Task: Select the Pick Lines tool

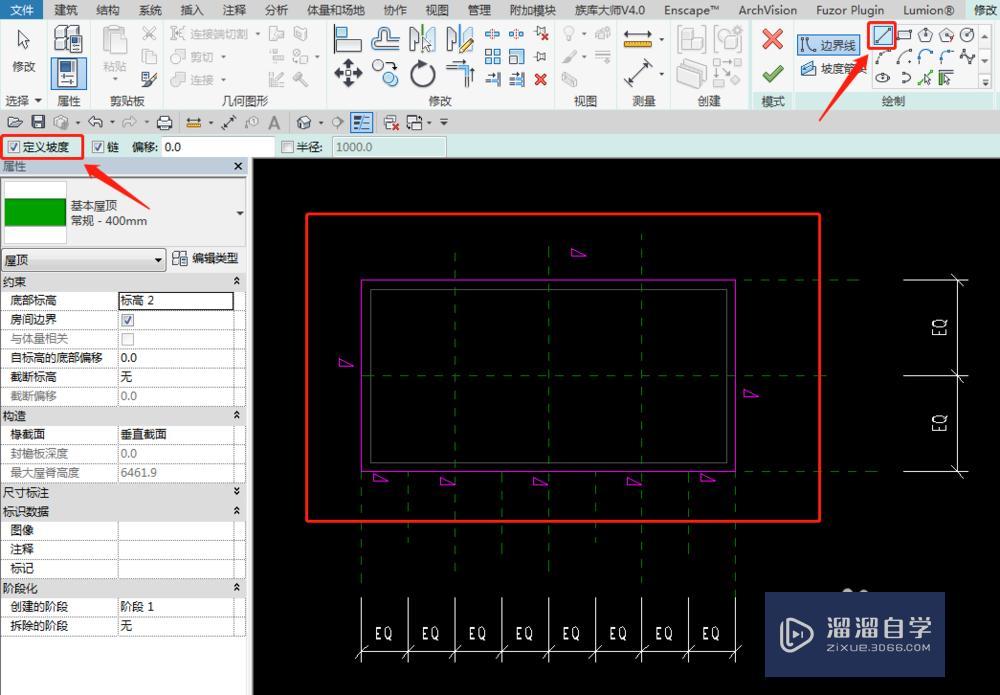Action: click(925, 78)
